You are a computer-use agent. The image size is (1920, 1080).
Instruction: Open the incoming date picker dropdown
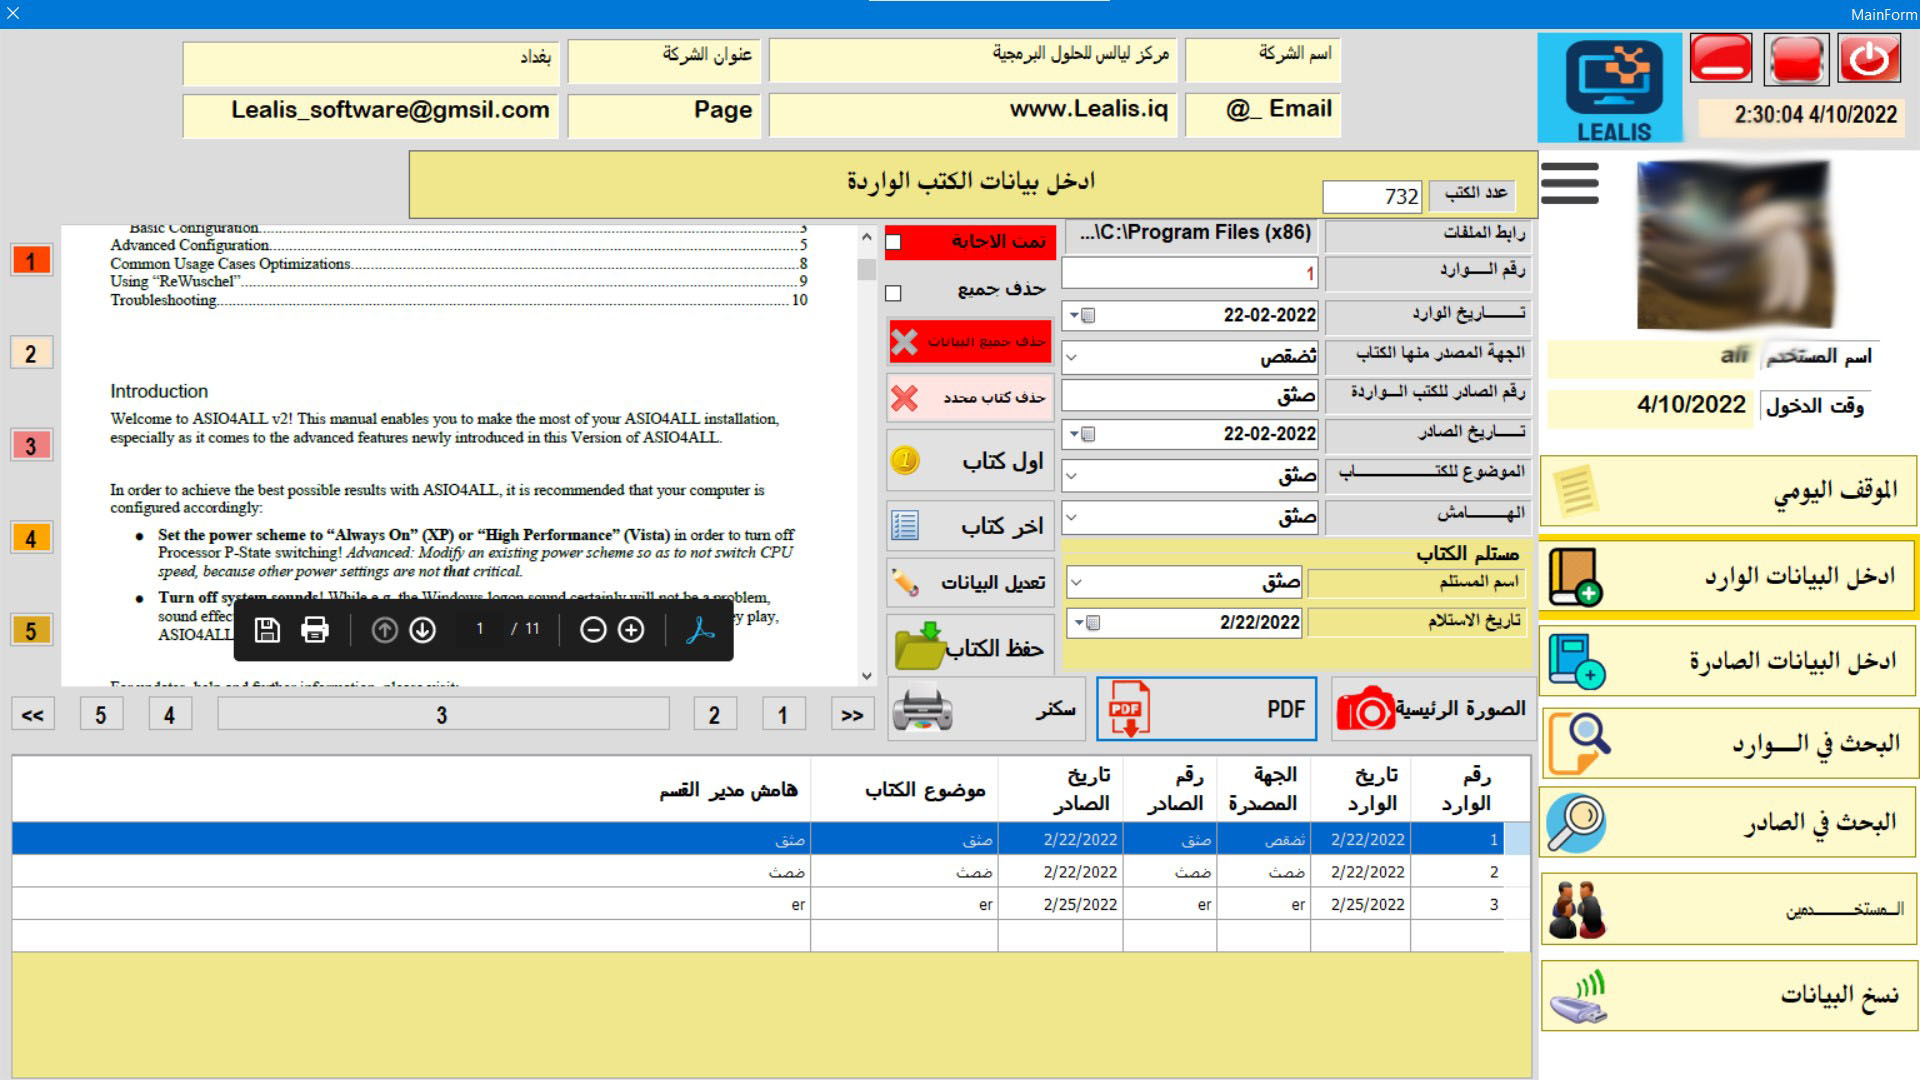pos(1082,315)
